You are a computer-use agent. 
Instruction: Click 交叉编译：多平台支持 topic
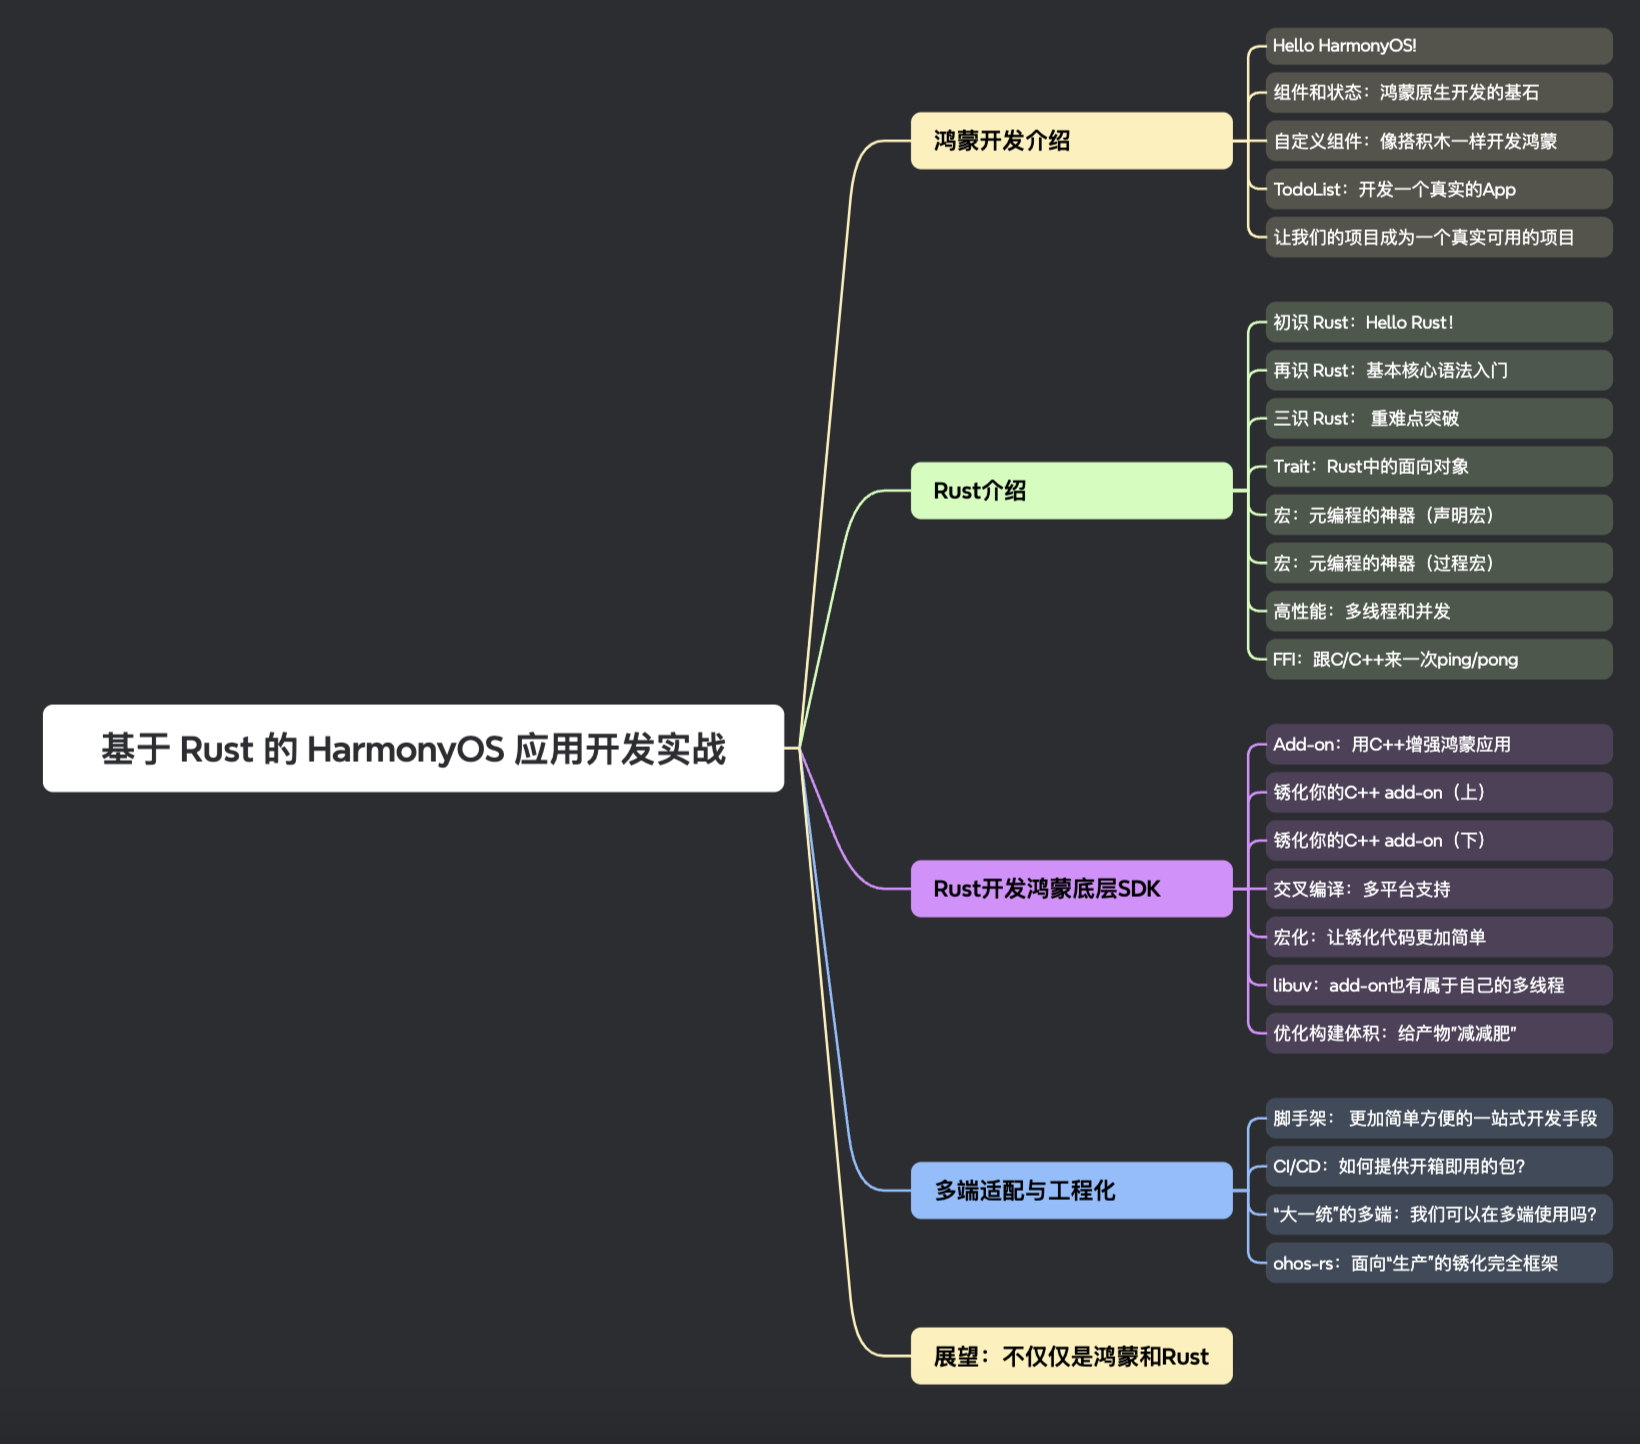point(1439,889)
